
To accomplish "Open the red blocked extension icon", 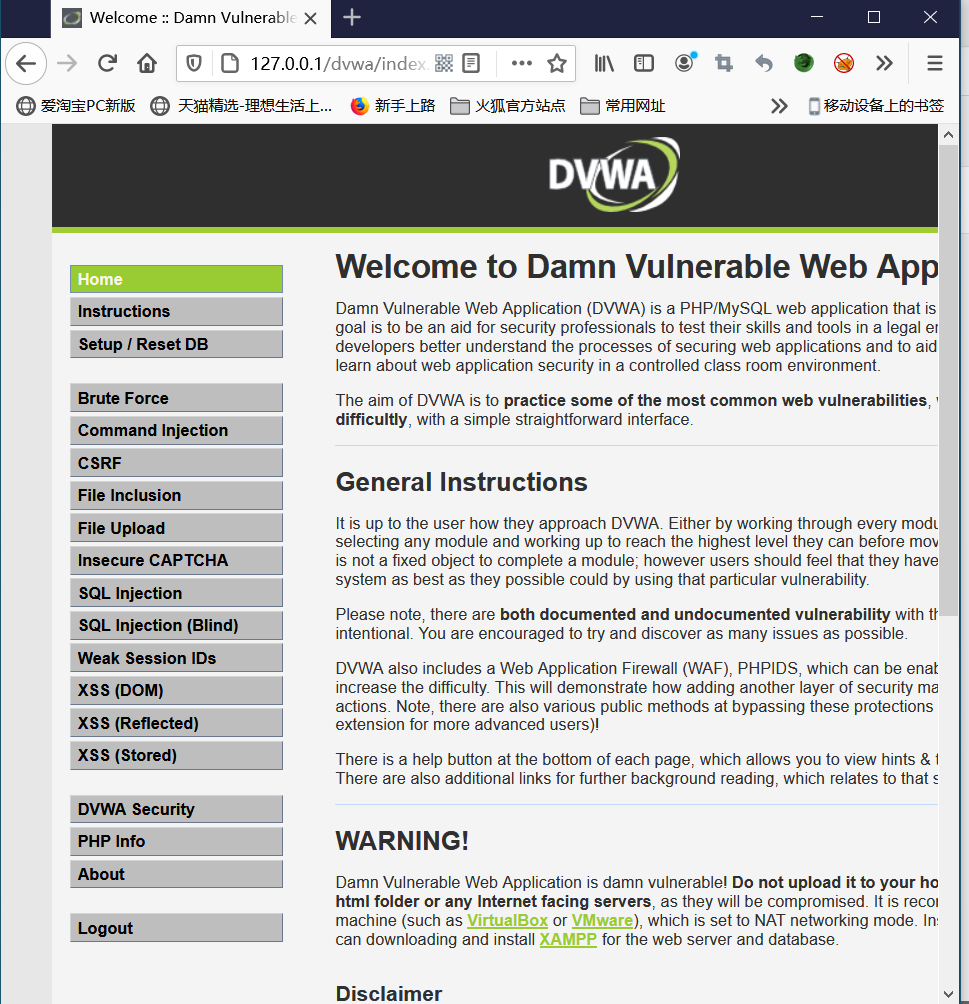I will point(844,63).
